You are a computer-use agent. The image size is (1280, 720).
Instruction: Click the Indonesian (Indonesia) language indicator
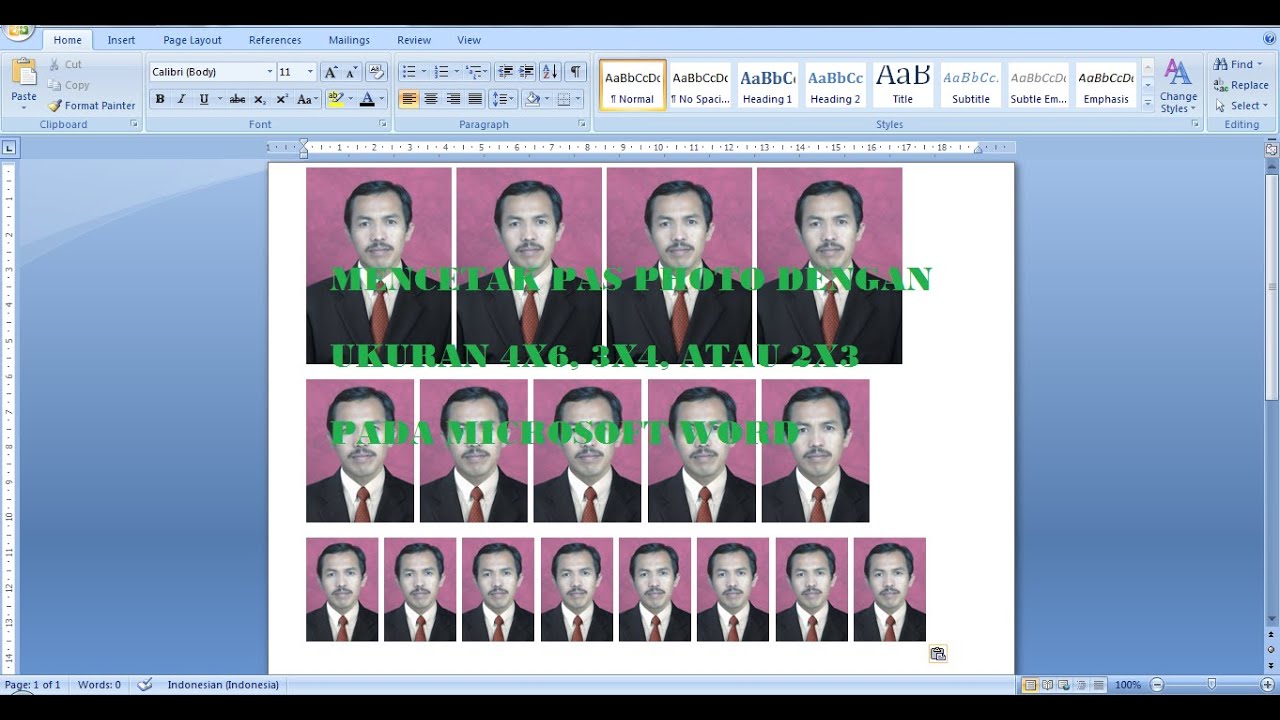click(223, 685)
